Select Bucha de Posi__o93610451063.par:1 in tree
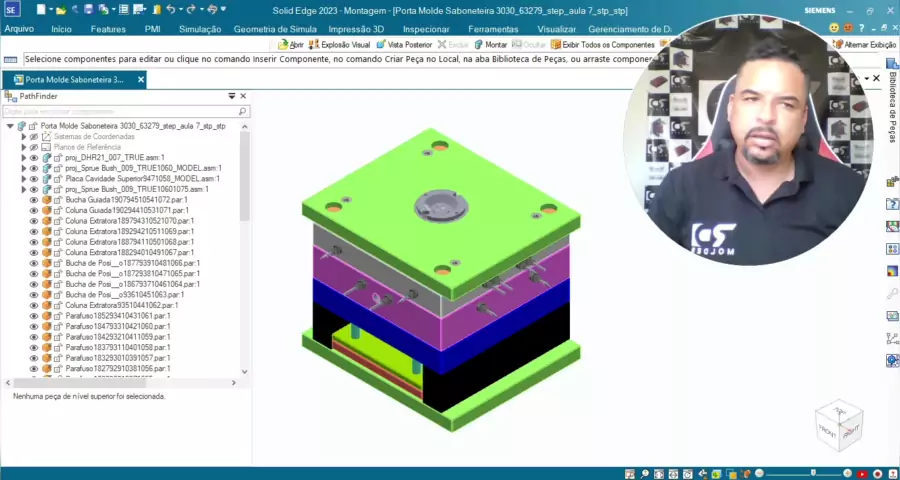Viewport: 900px width, 480px height. click(x=125, y=295)
